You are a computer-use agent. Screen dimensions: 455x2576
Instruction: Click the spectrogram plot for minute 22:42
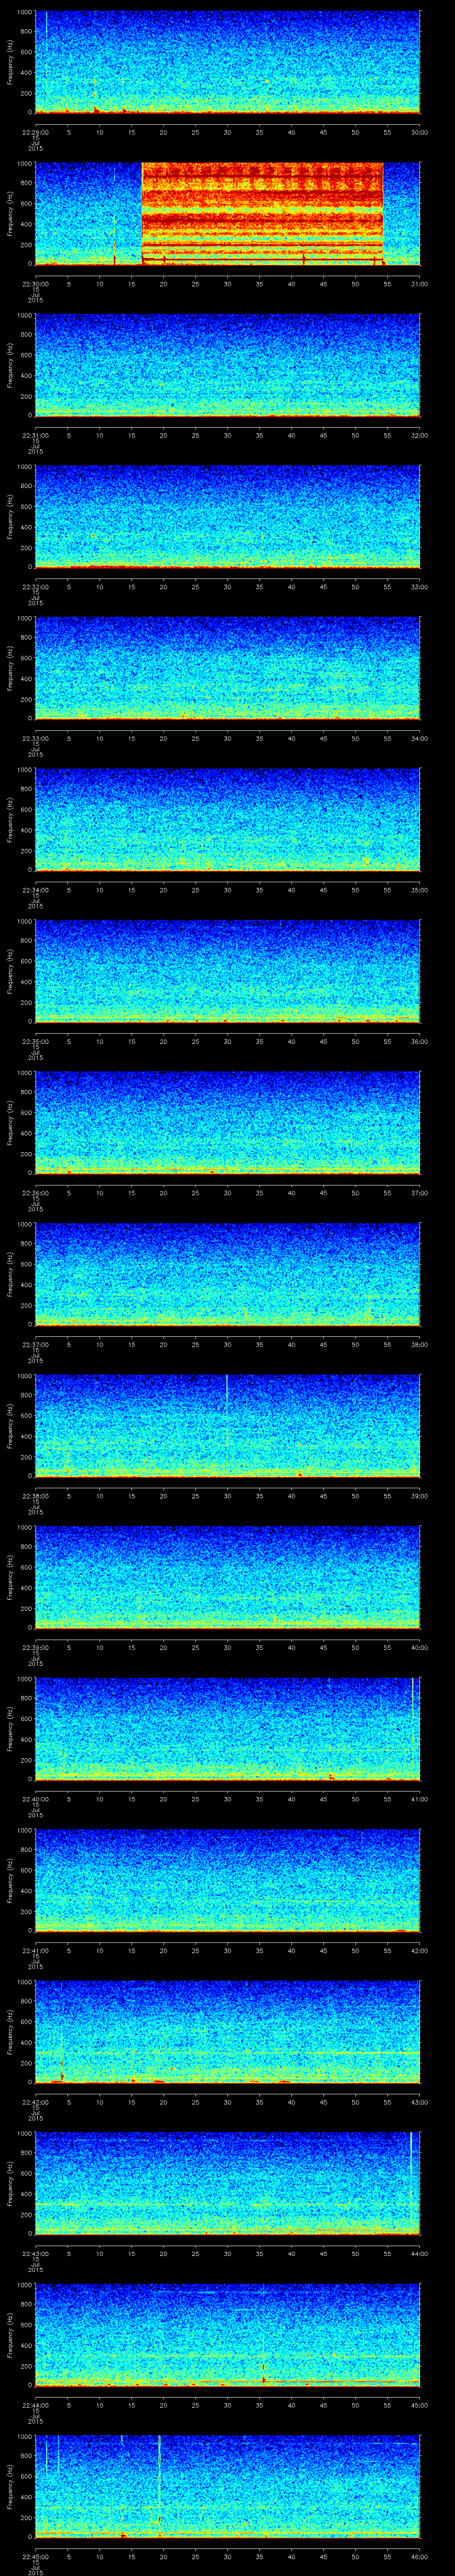pos(228,2032)
